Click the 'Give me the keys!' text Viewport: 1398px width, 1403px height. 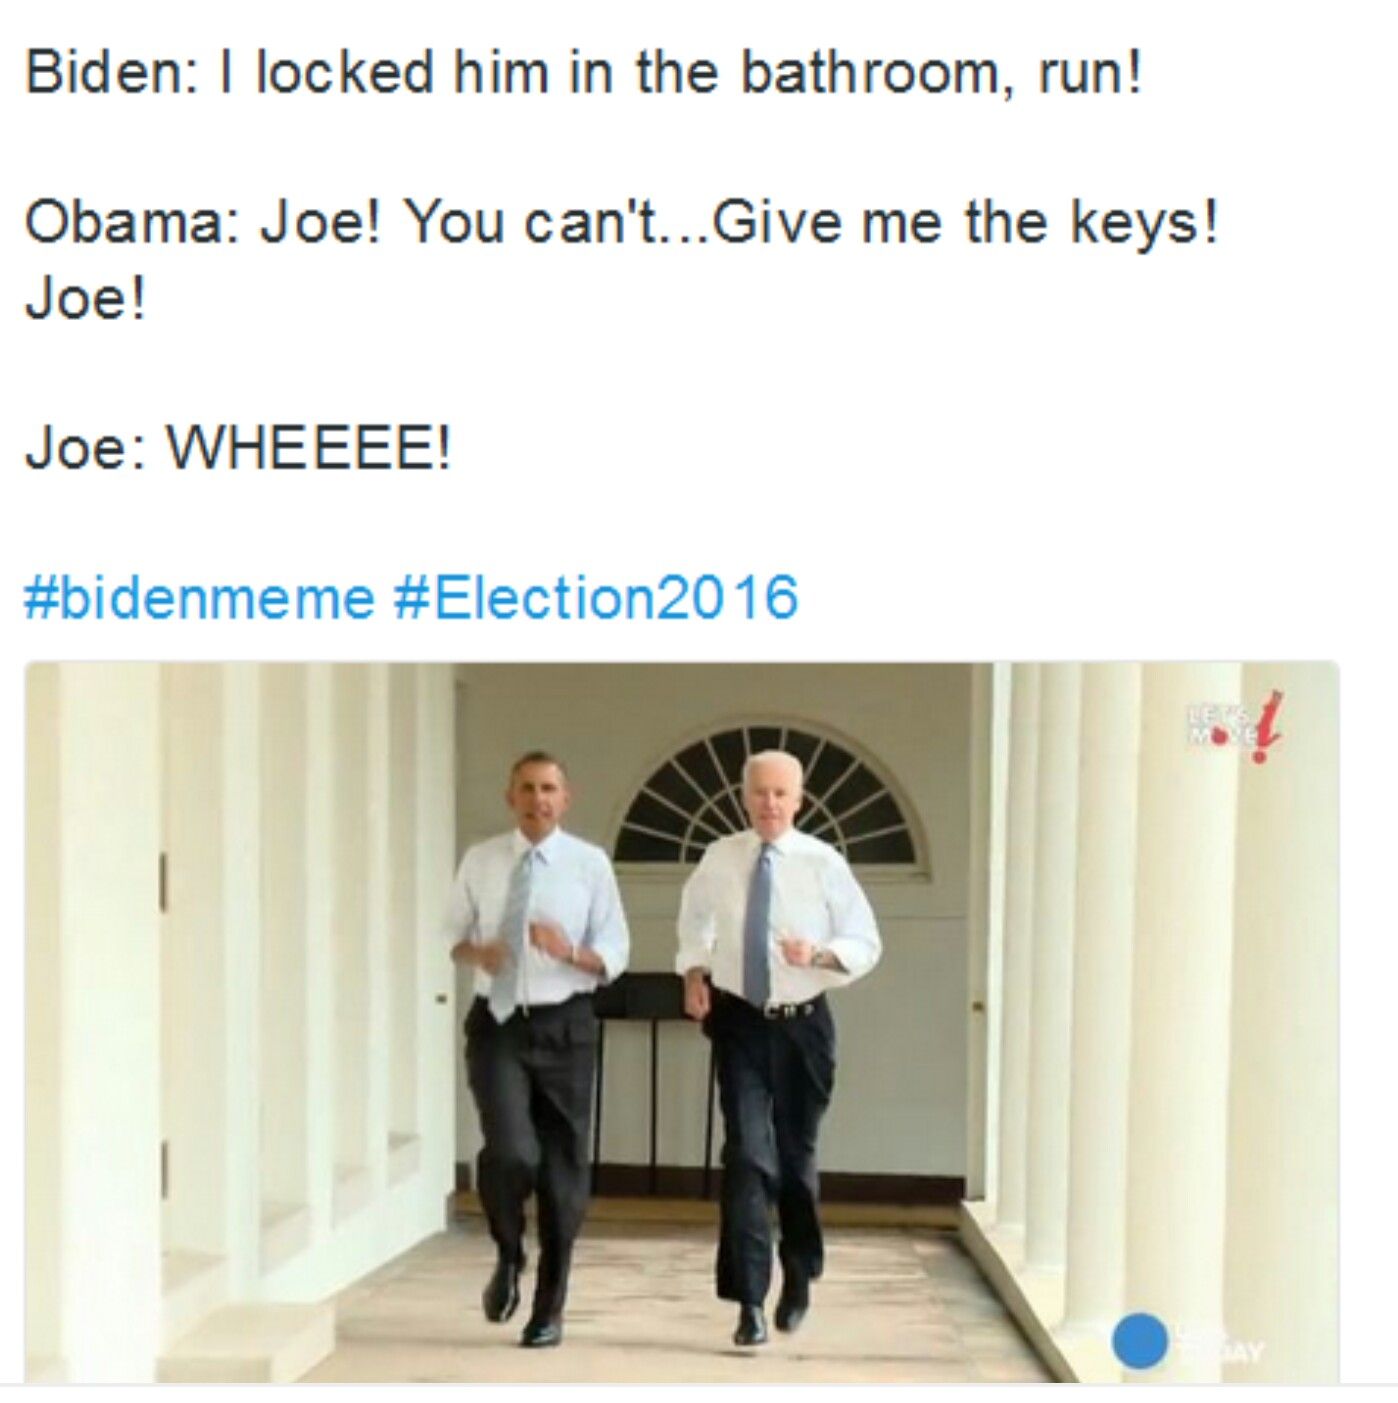(967, 222)
